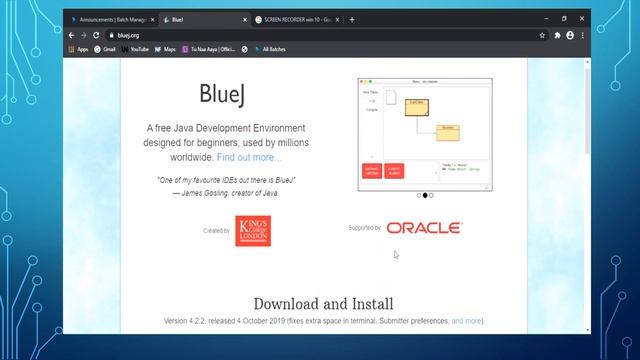Screen dimensions: 640x360
Task: Close the Announcements tab
Action: (153, 20)
